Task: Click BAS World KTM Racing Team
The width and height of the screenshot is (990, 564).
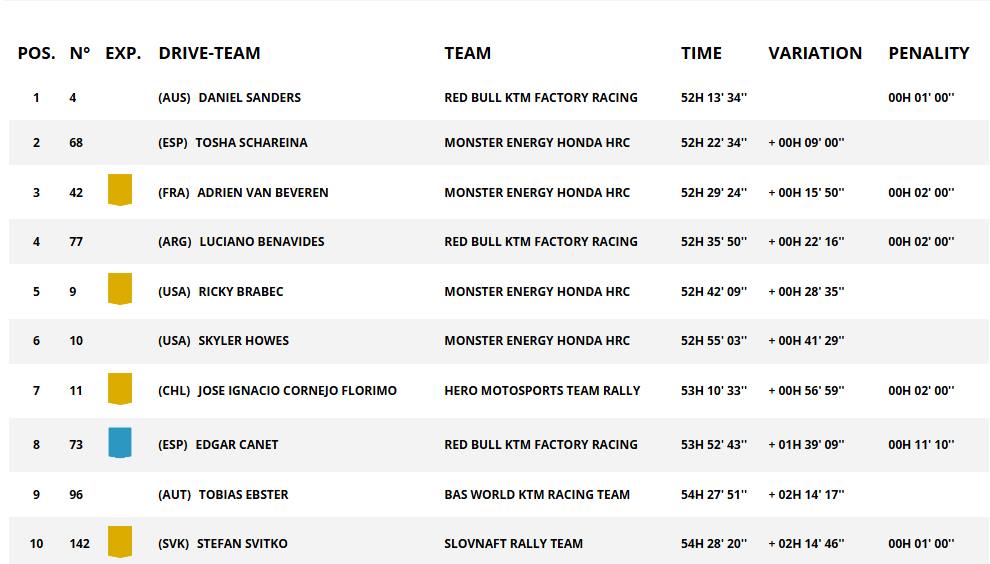Action: pos(537,495)
